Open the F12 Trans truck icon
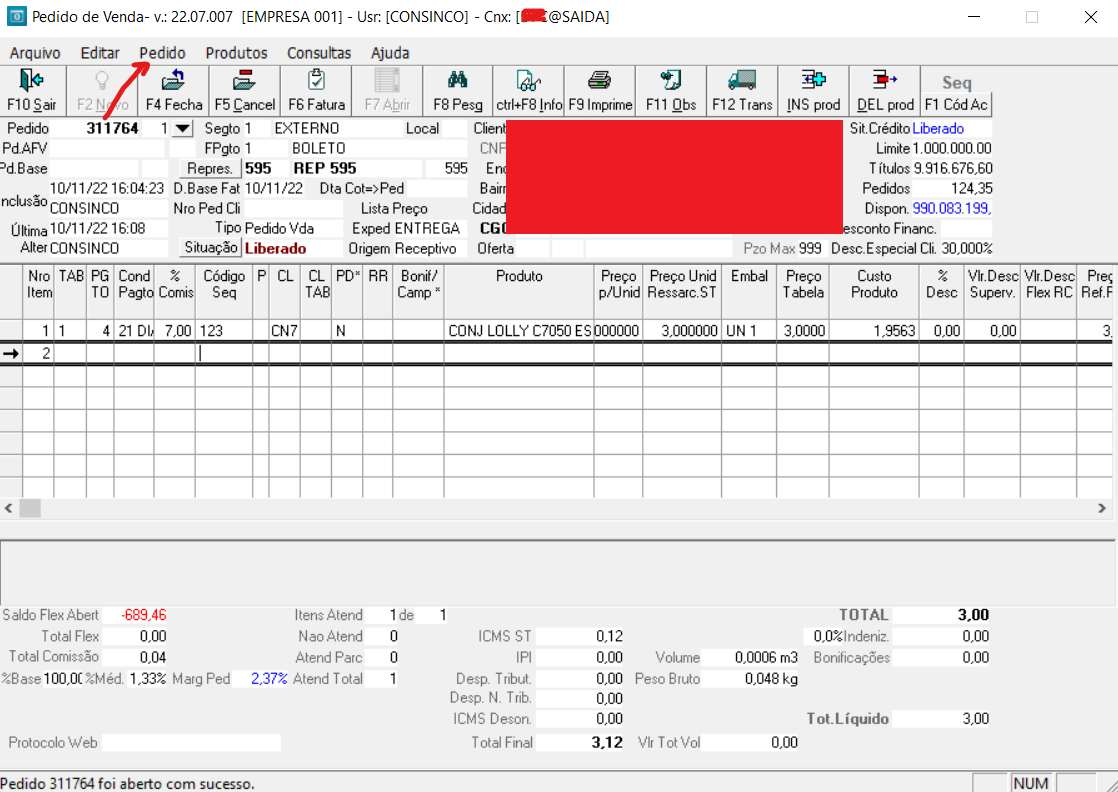The width and height of the screenshot is (1118, 792). [742, 80]
